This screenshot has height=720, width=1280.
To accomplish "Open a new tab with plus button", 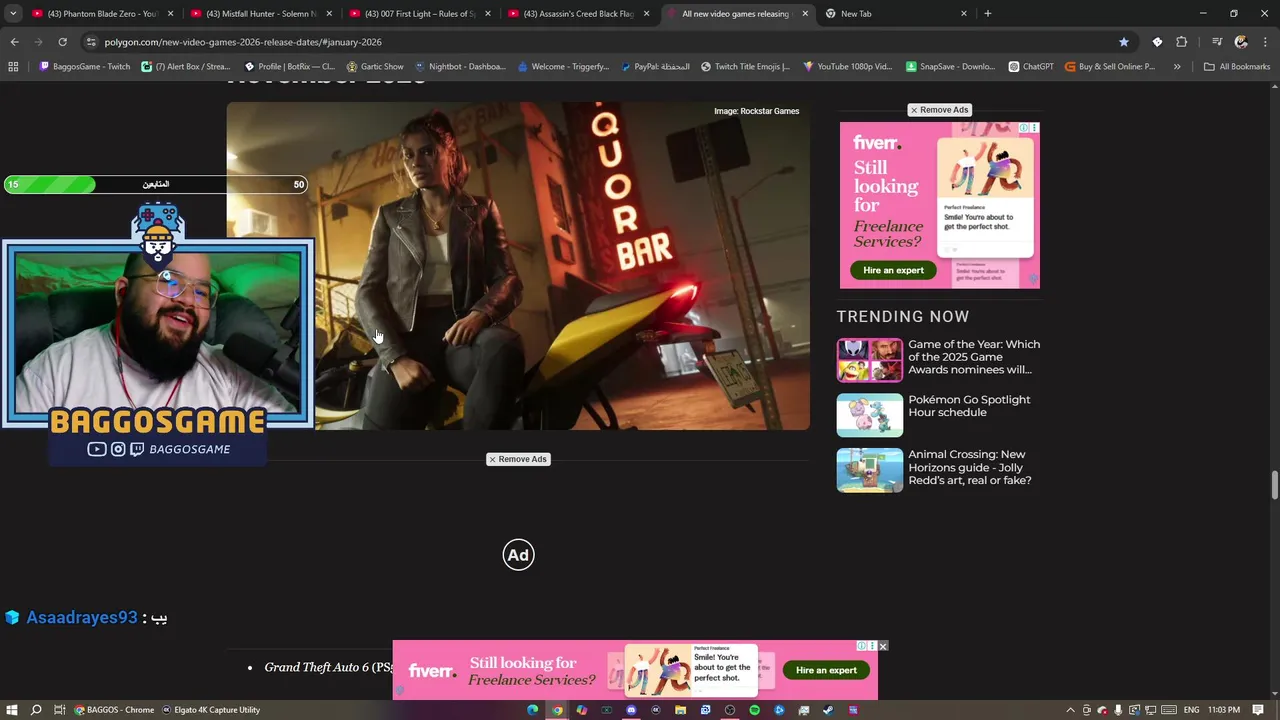I will pyautogui.click(x=988, y=14).
